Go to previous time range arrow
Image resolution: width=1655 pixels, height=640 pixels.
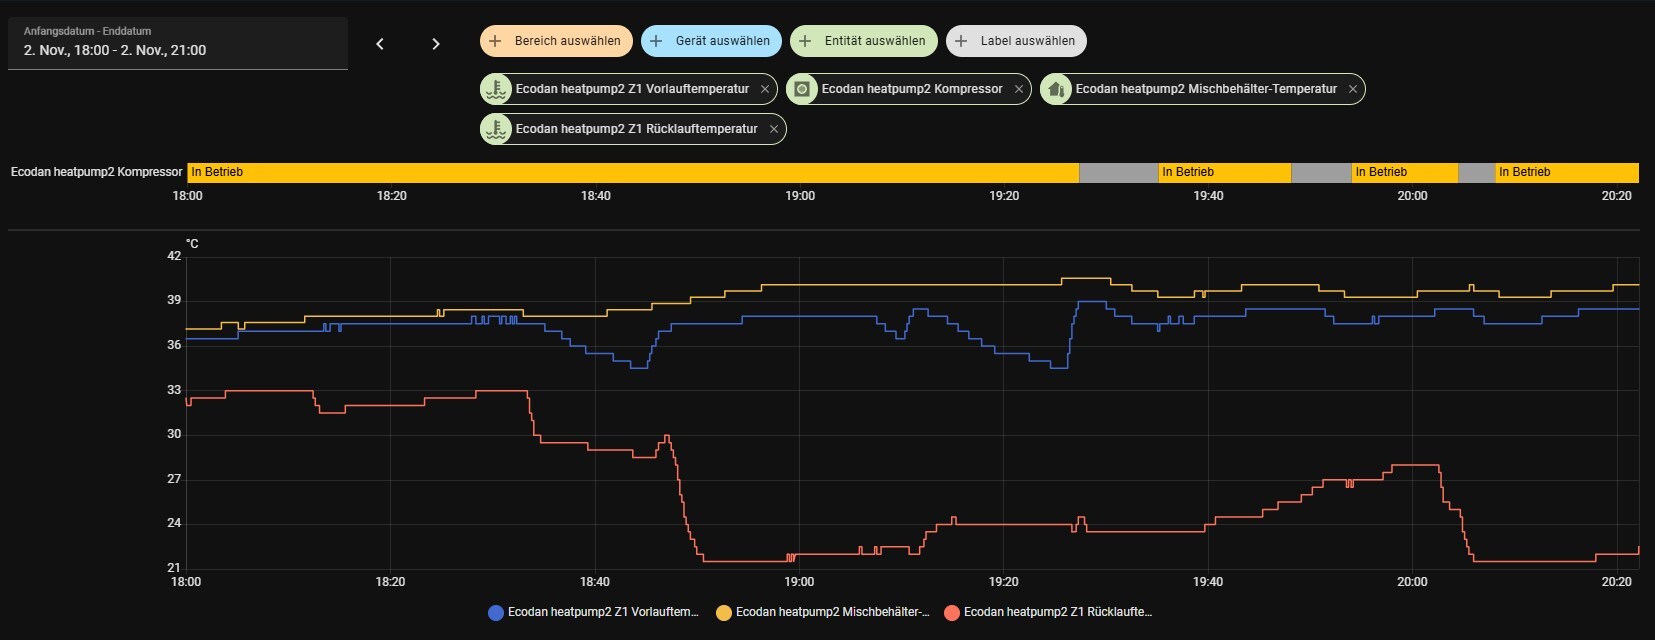[x=380, y=44]
